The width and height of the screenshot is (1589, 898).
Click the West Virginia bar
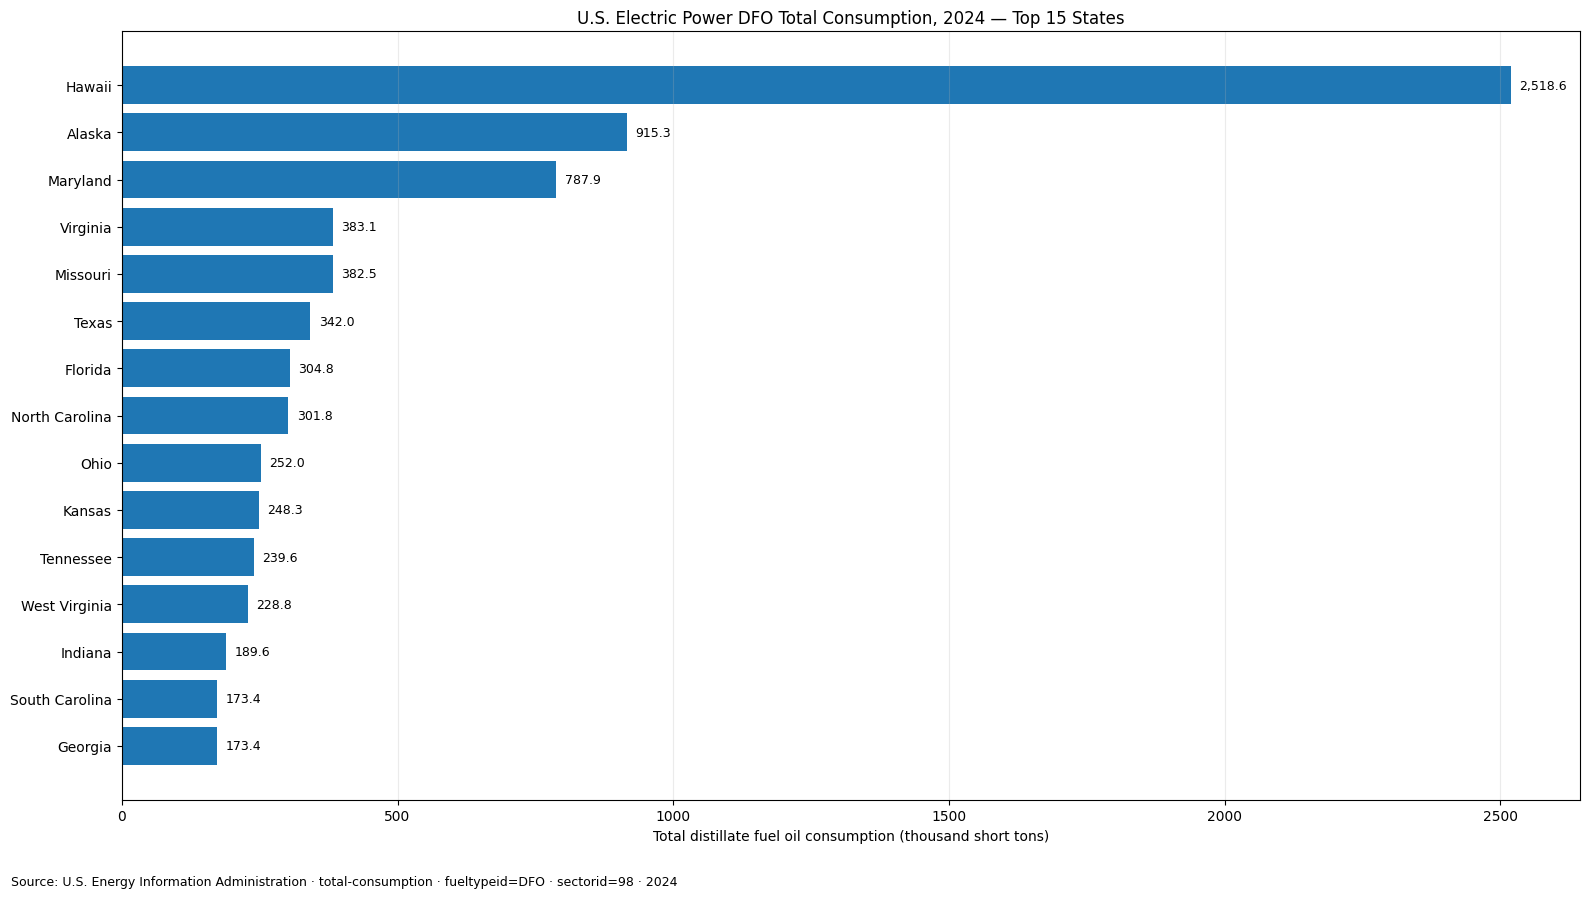coord(185,604)
